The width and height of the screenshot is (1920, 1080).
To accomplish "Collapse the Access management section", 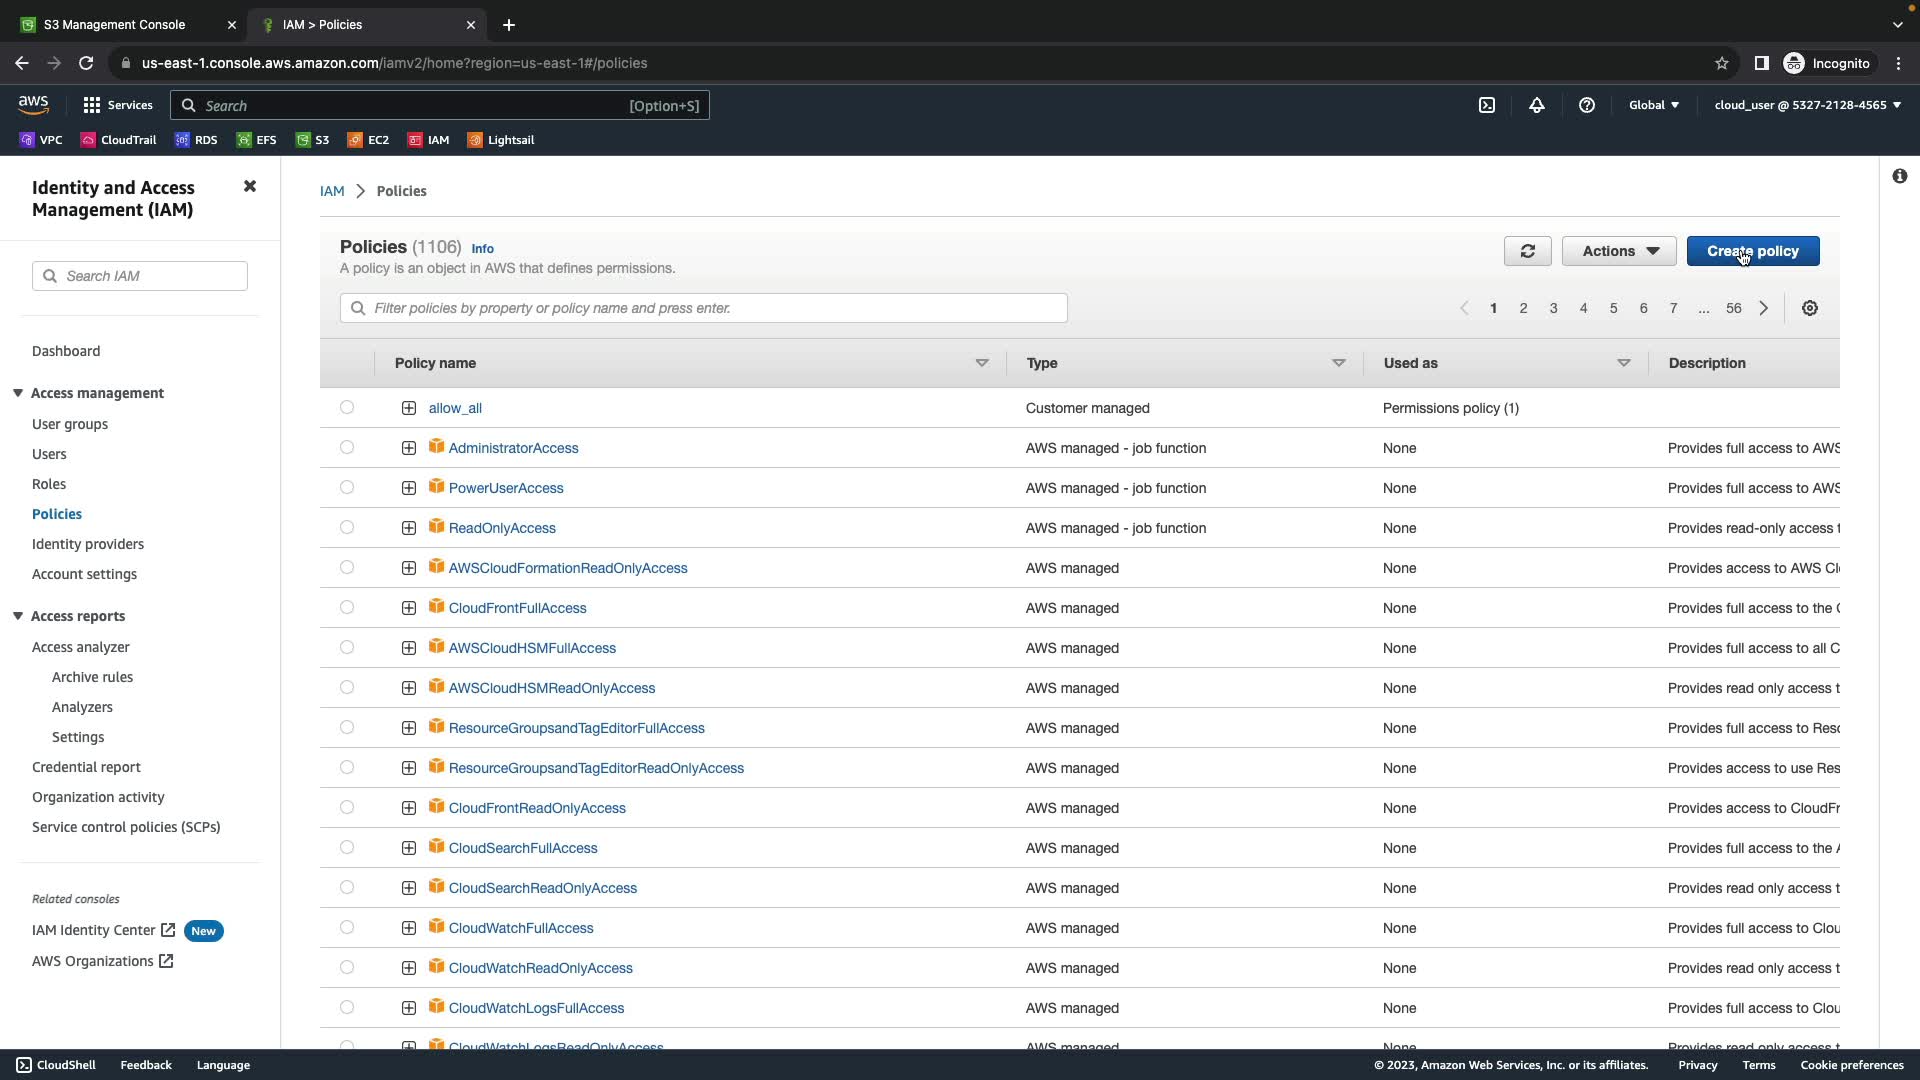I will [18, 393].
